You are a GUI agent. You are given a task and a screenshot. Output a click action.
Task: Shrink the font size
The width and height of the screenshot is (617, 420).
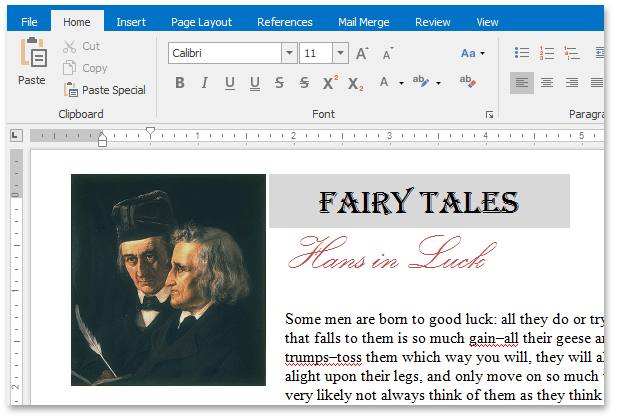pyautogui.click(x=388, y=53)
